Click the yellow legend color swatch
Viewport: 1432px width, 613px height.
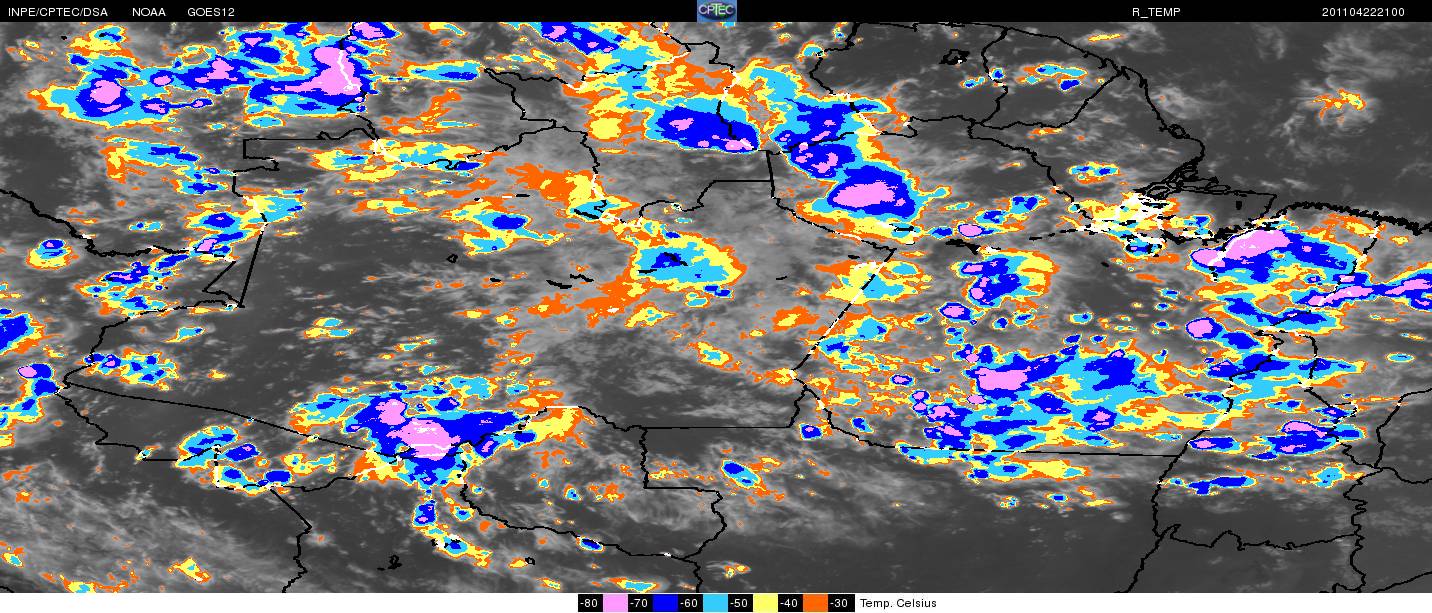tap(765, 603)
